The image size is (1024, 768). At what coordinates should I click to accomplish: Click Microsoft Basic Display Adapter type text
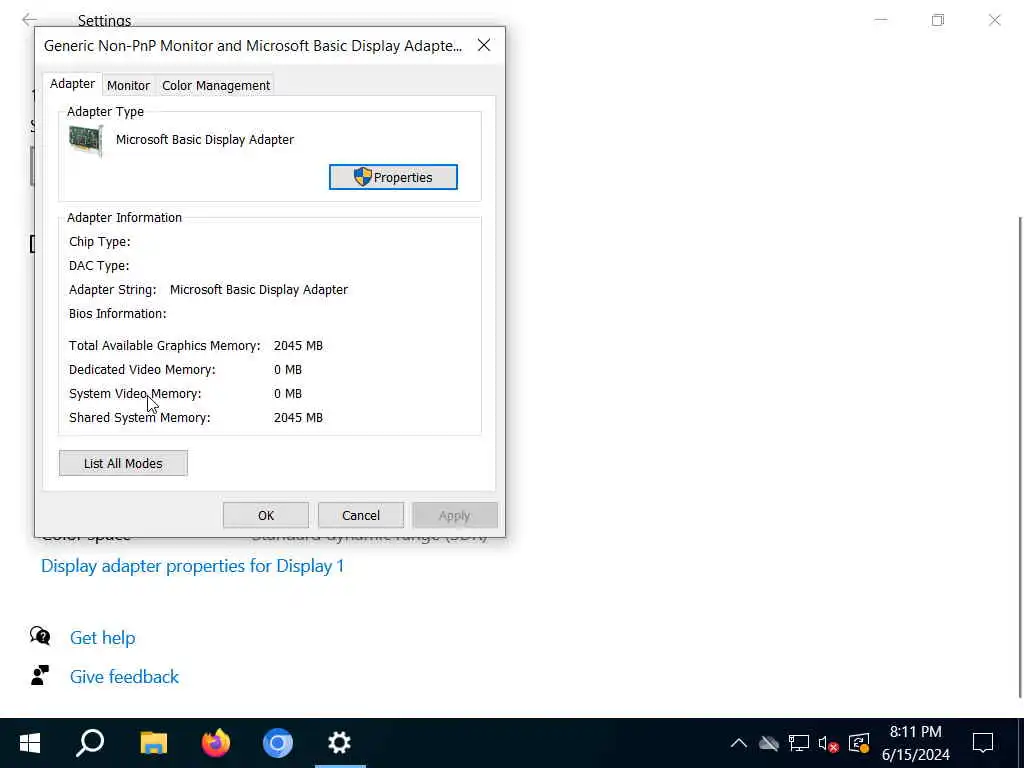[x=204, y=139]
